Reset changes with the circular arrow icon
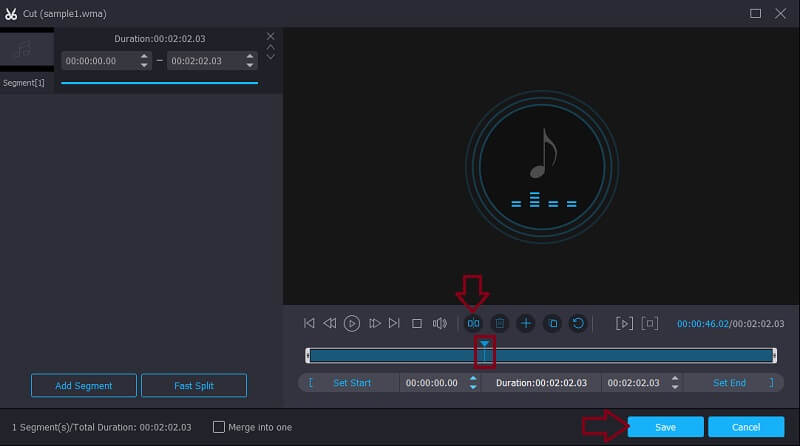800x446 pixels. pyautogui.click(x=578, y=323)
